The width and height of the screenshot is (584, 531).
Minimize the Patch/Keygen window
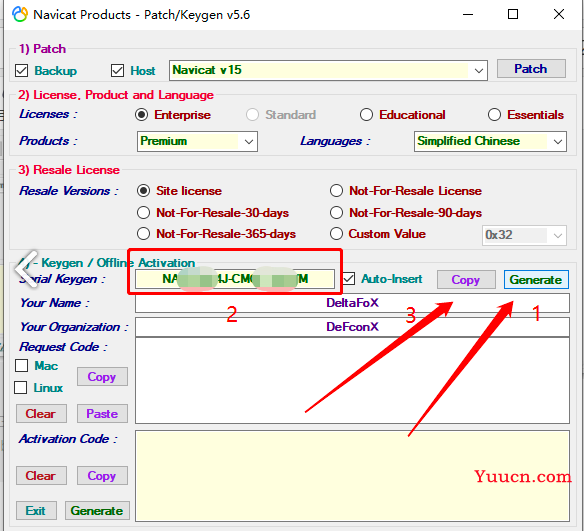pyautogui.click(x=468, y=15)
